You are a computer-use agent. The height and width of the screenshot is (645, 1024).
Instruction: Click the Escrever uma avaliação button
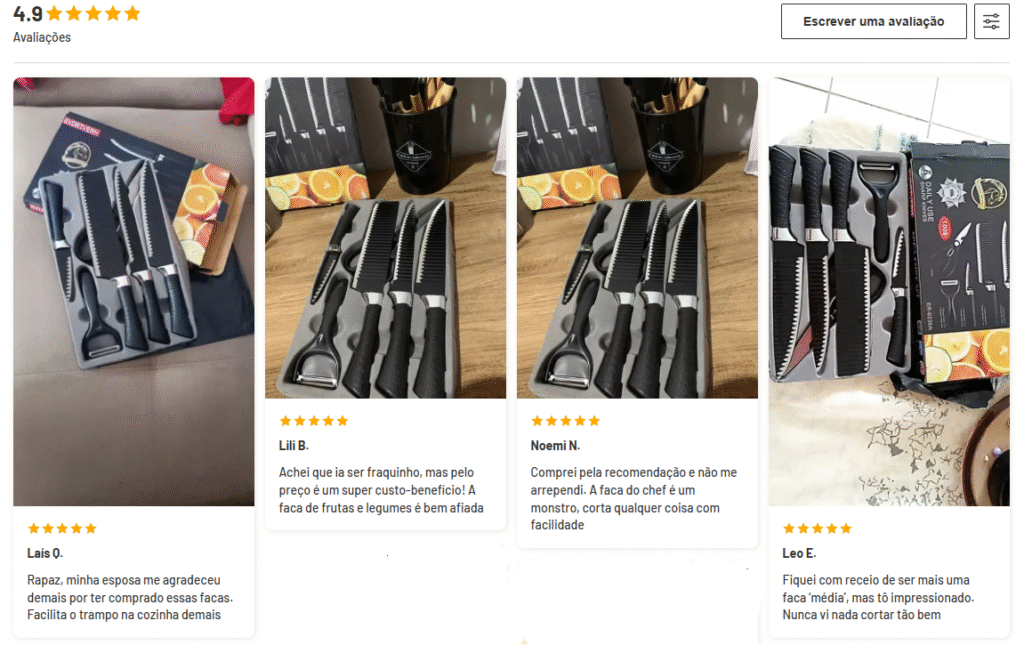click(x=873, y=21)
